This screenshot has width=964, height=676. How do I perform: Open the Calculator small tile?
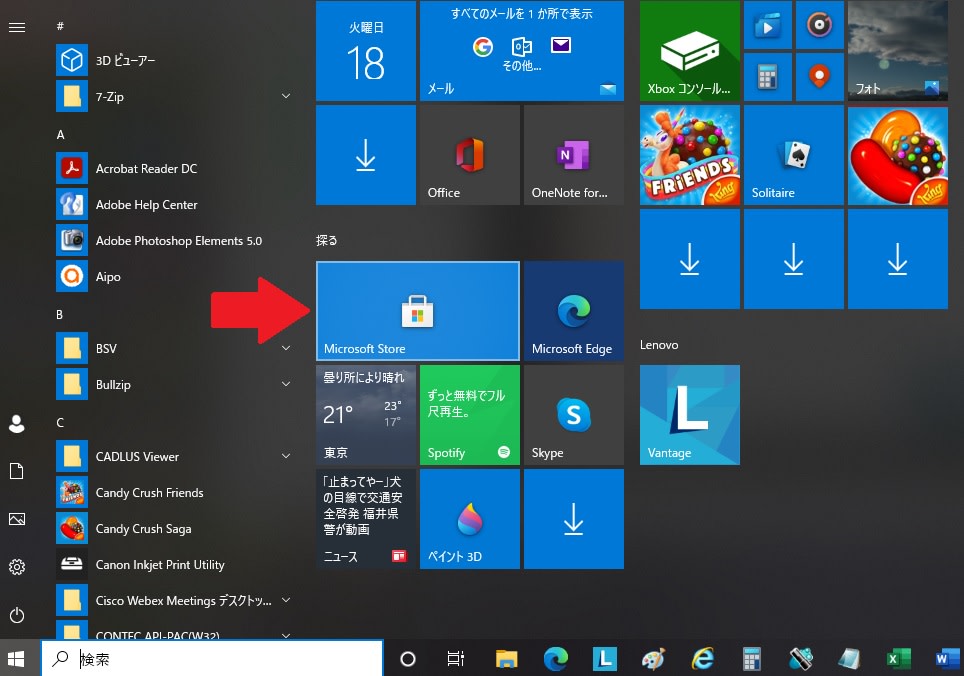pyautogui.click(x=768, y=77)
